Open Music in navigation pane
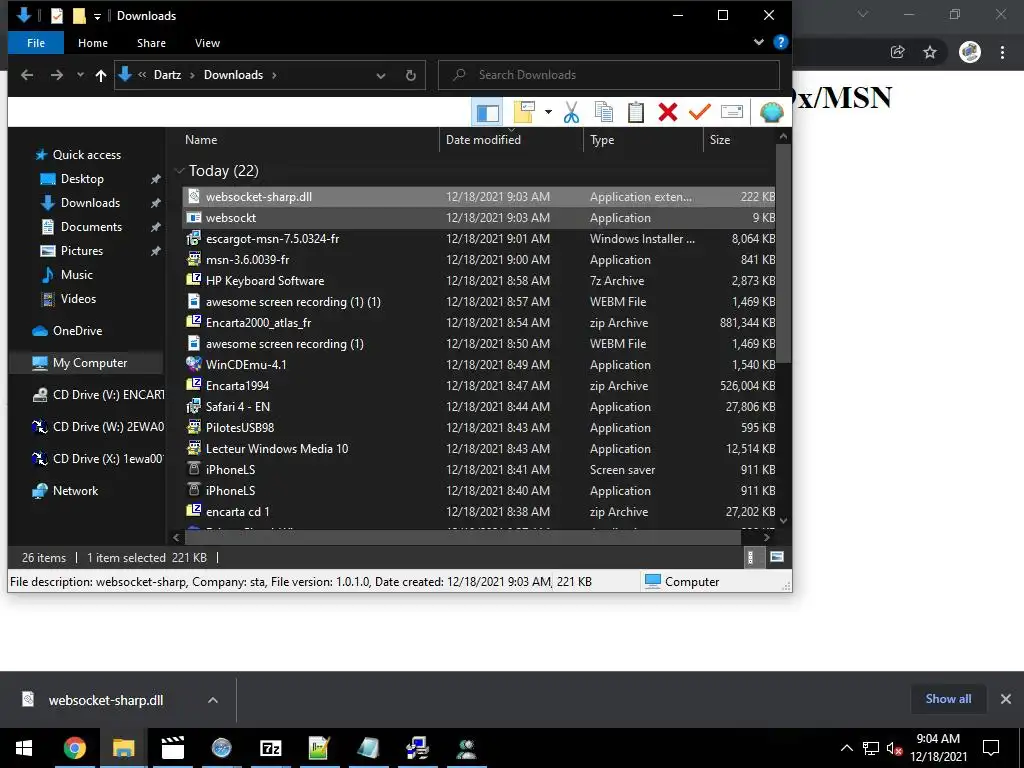 click(x=76, y=275)
